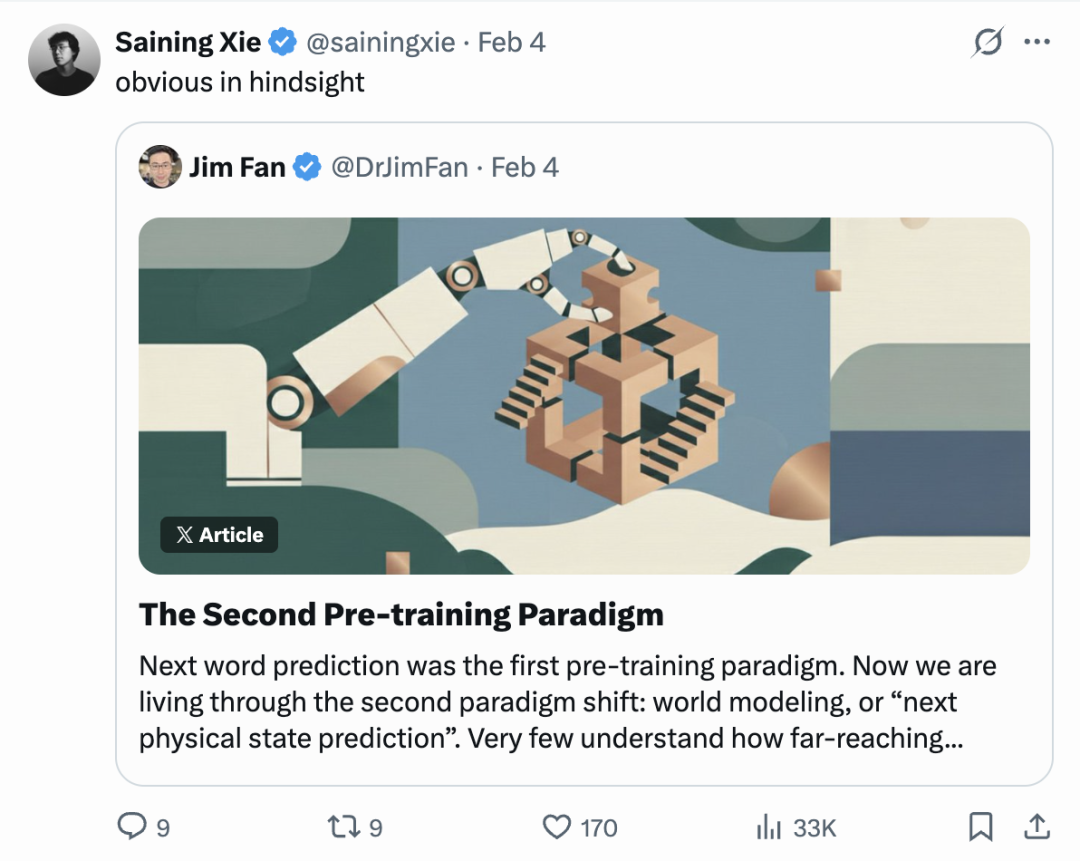Screen dimensions: 1080x861
Task: Click Saining Xie's verified badge
Action: pos(284,42)
